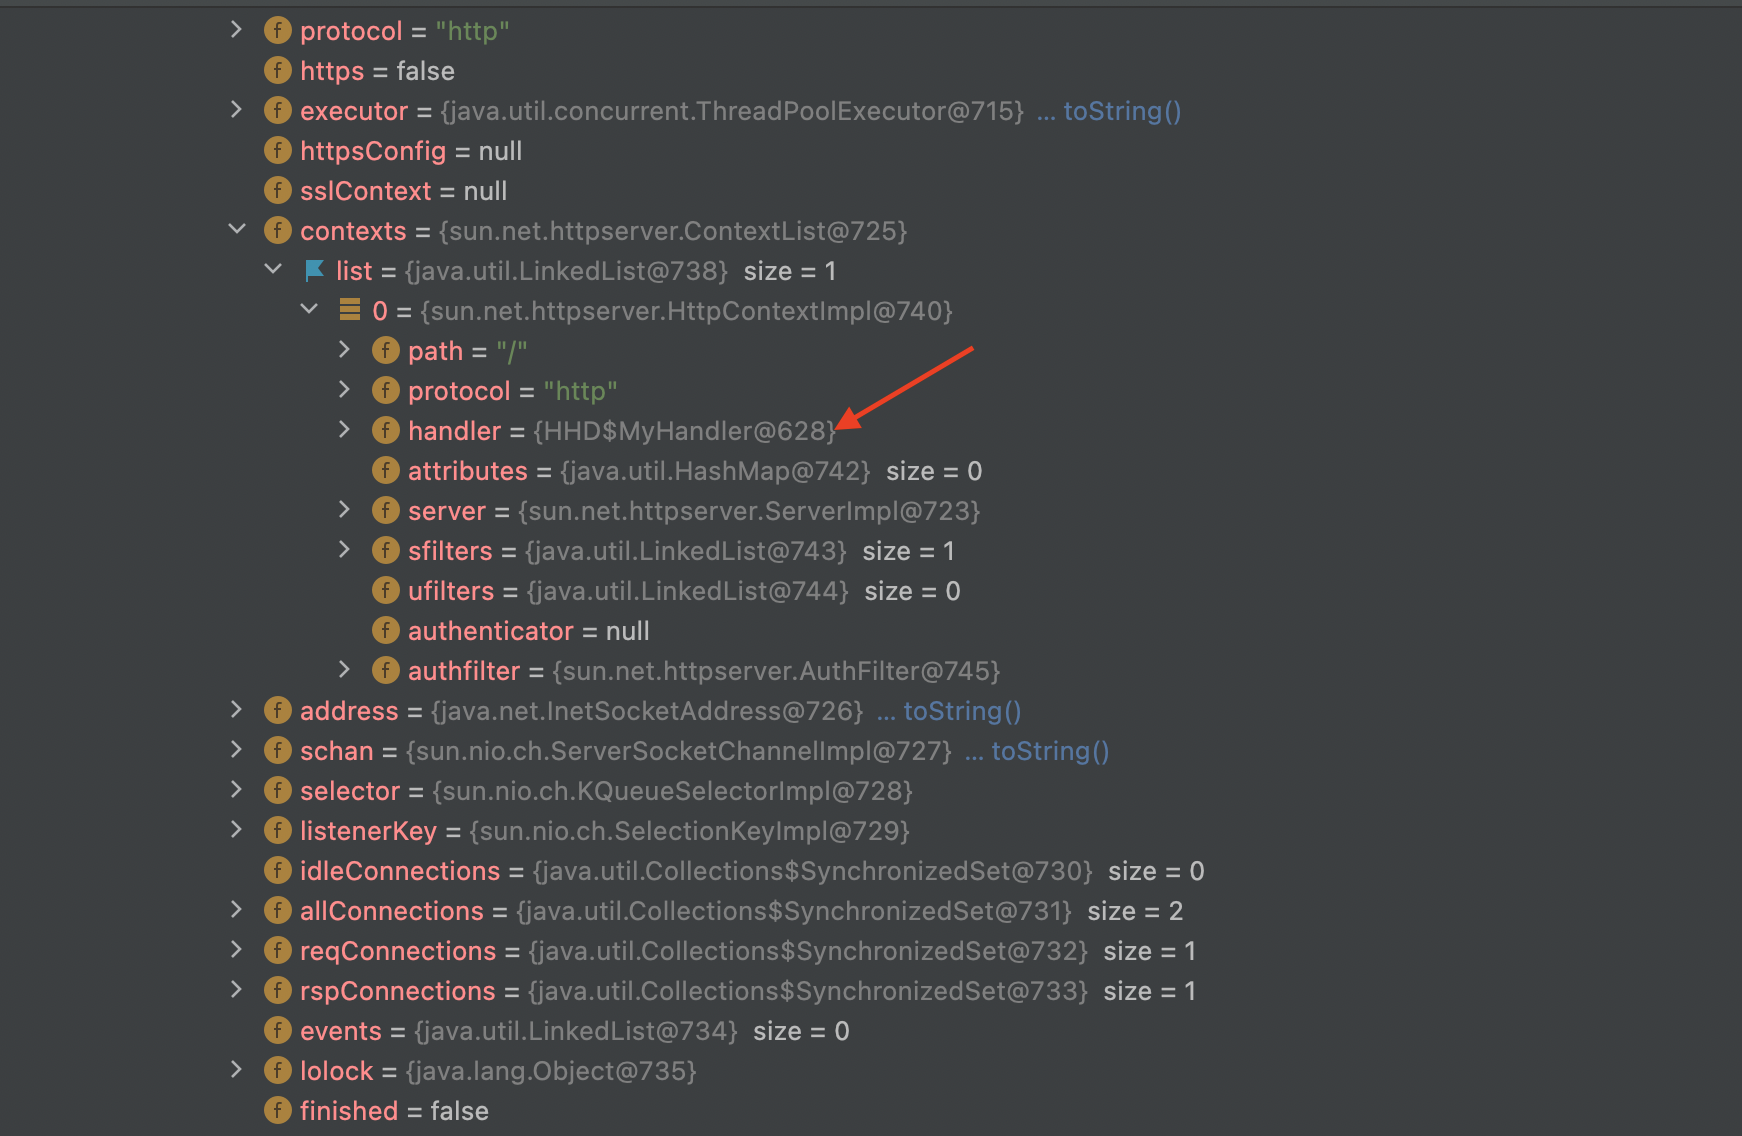Collapse the list LinkedList node
This screenshot has width=1742, height=1136.
pos(273,269)
